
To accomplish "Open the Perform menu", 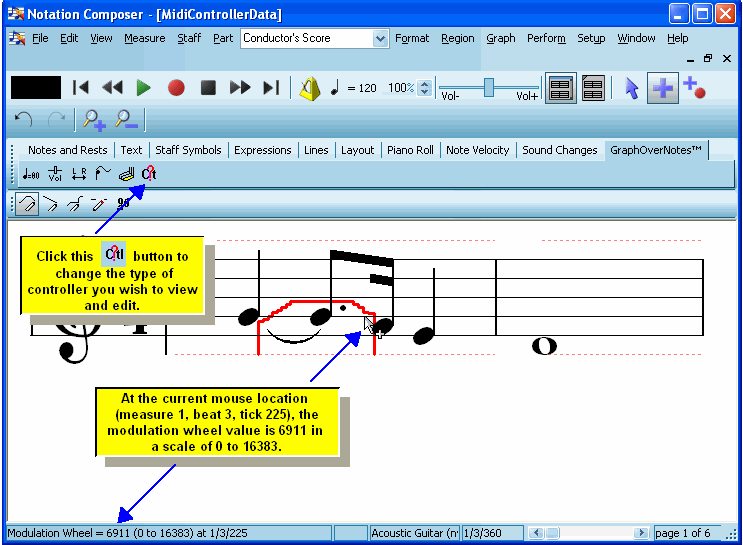I will [546, 39].
